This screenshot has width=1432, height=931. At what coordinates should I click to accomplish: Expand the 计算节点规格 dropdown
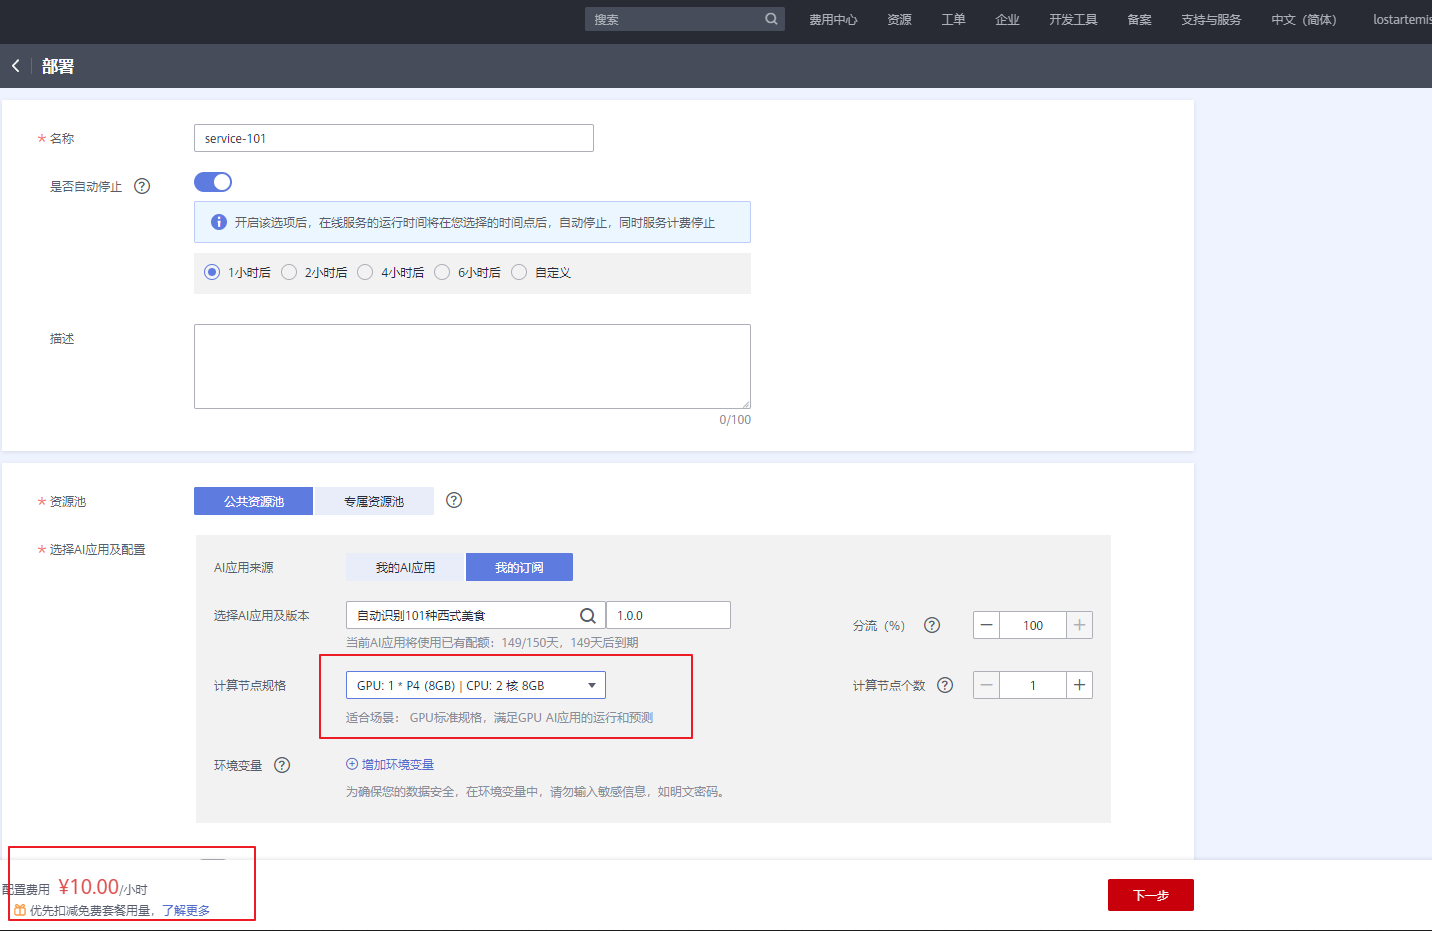click(x=476, y=685)
